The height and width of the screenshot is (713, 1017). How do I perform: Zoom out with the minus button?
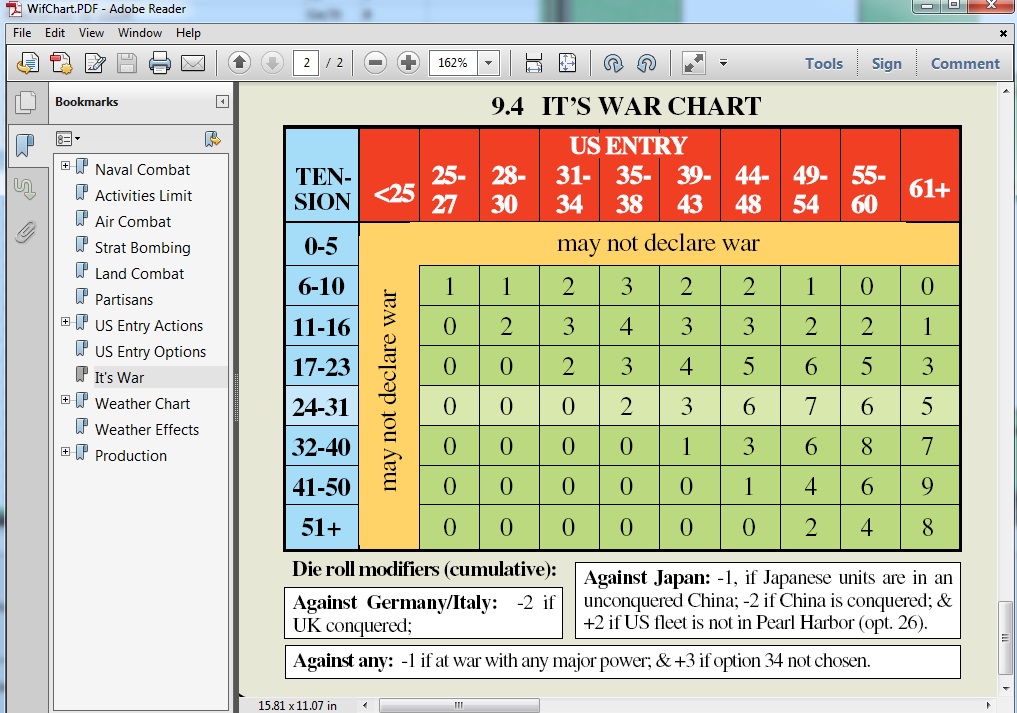[x=375, y=62]
